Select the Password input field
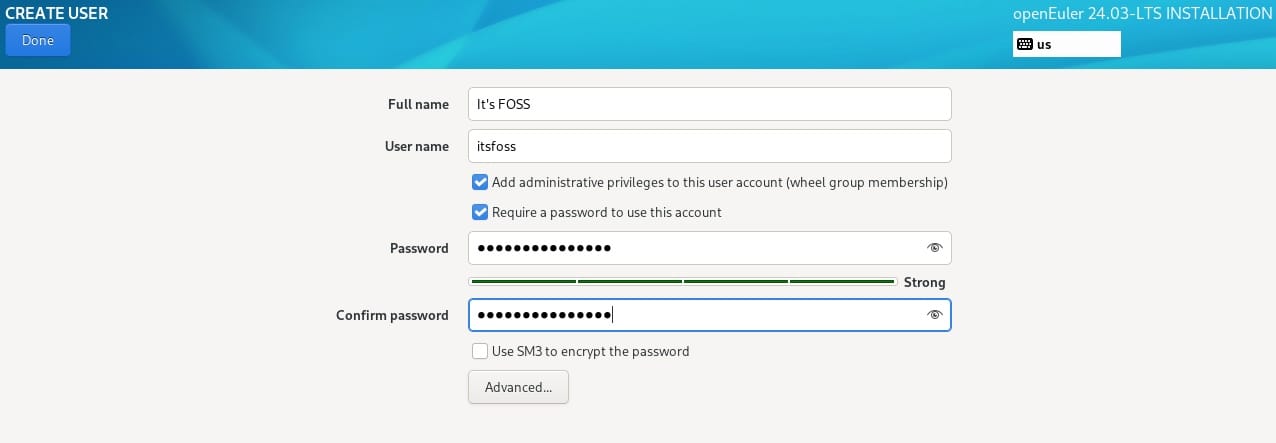This screenshot has height=443, width=1276. click(690, 248)
